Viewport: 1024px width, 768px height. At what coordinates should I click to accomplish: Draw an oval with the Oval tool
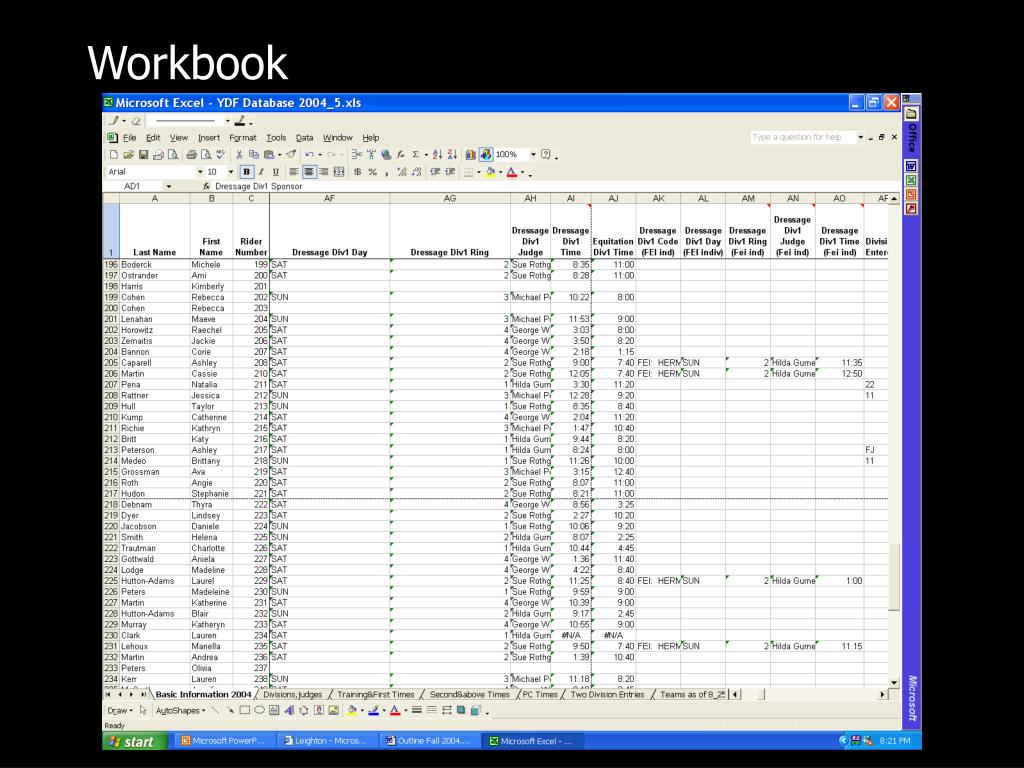point(259,711)
